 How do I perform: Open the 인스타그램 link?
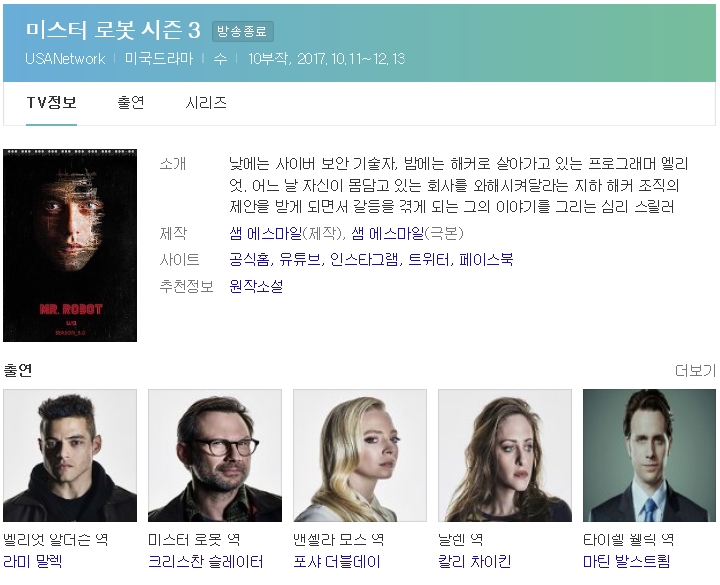(364, 260)
